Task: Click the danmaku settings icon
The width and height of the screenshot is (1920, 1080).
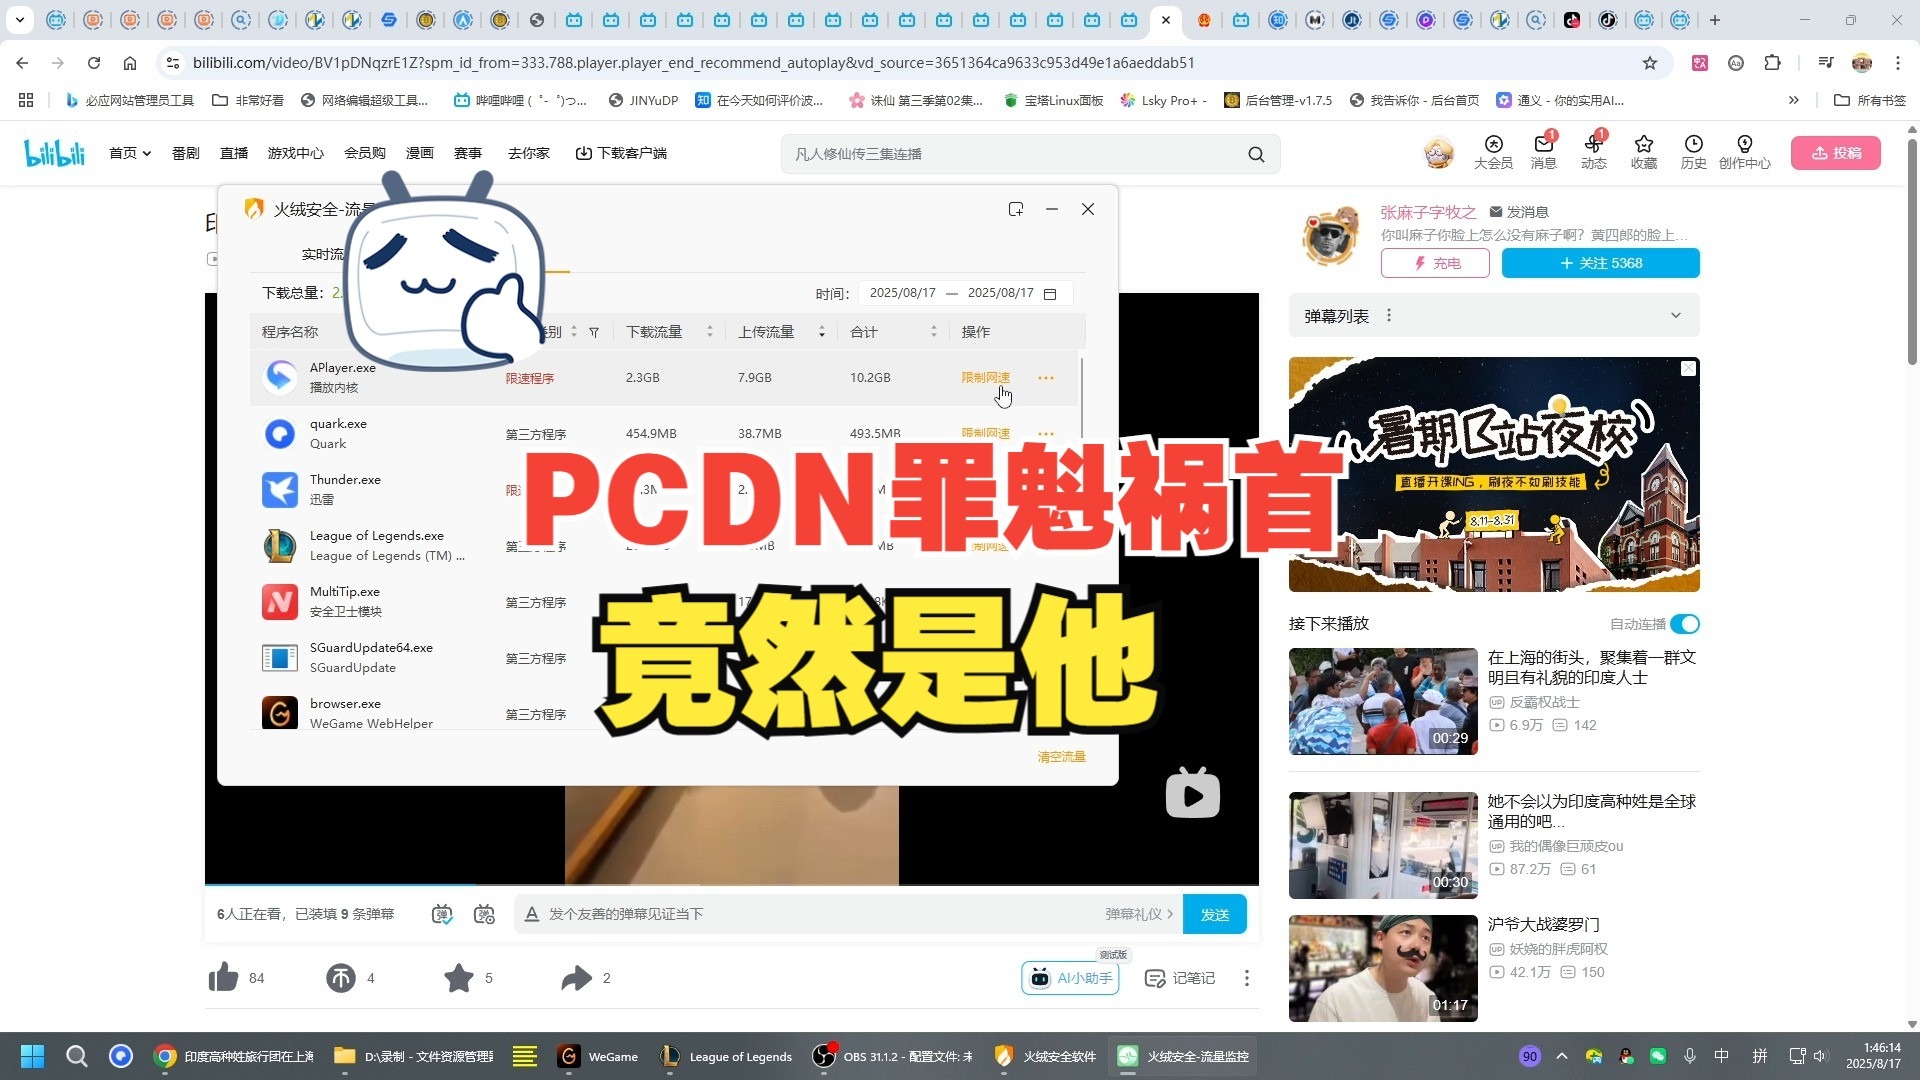Action: (x=484, y=914)
